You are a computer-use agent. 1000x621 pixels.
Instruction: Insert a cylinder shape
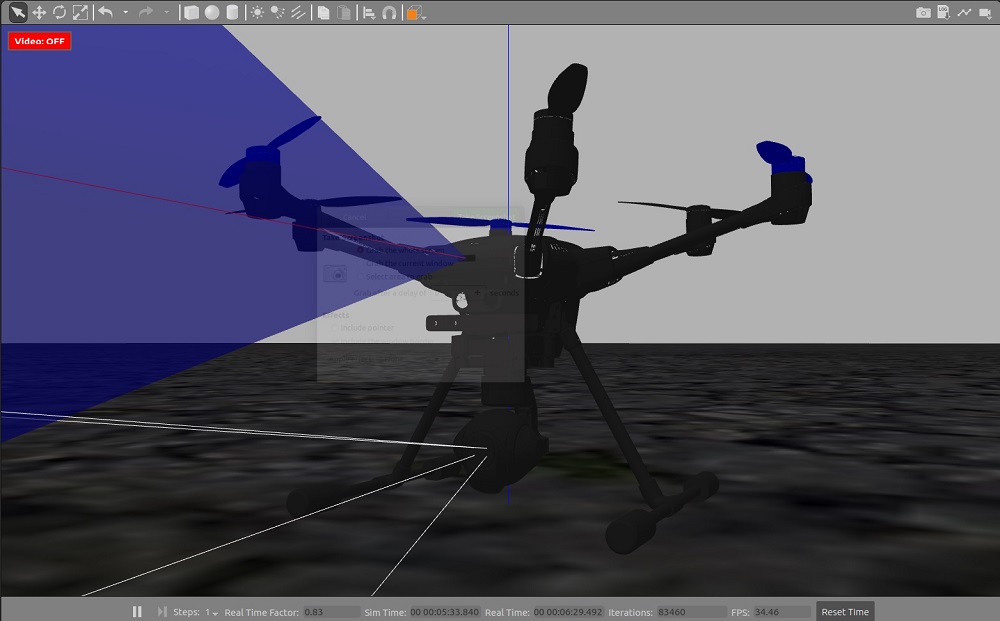tap(232, 13)
